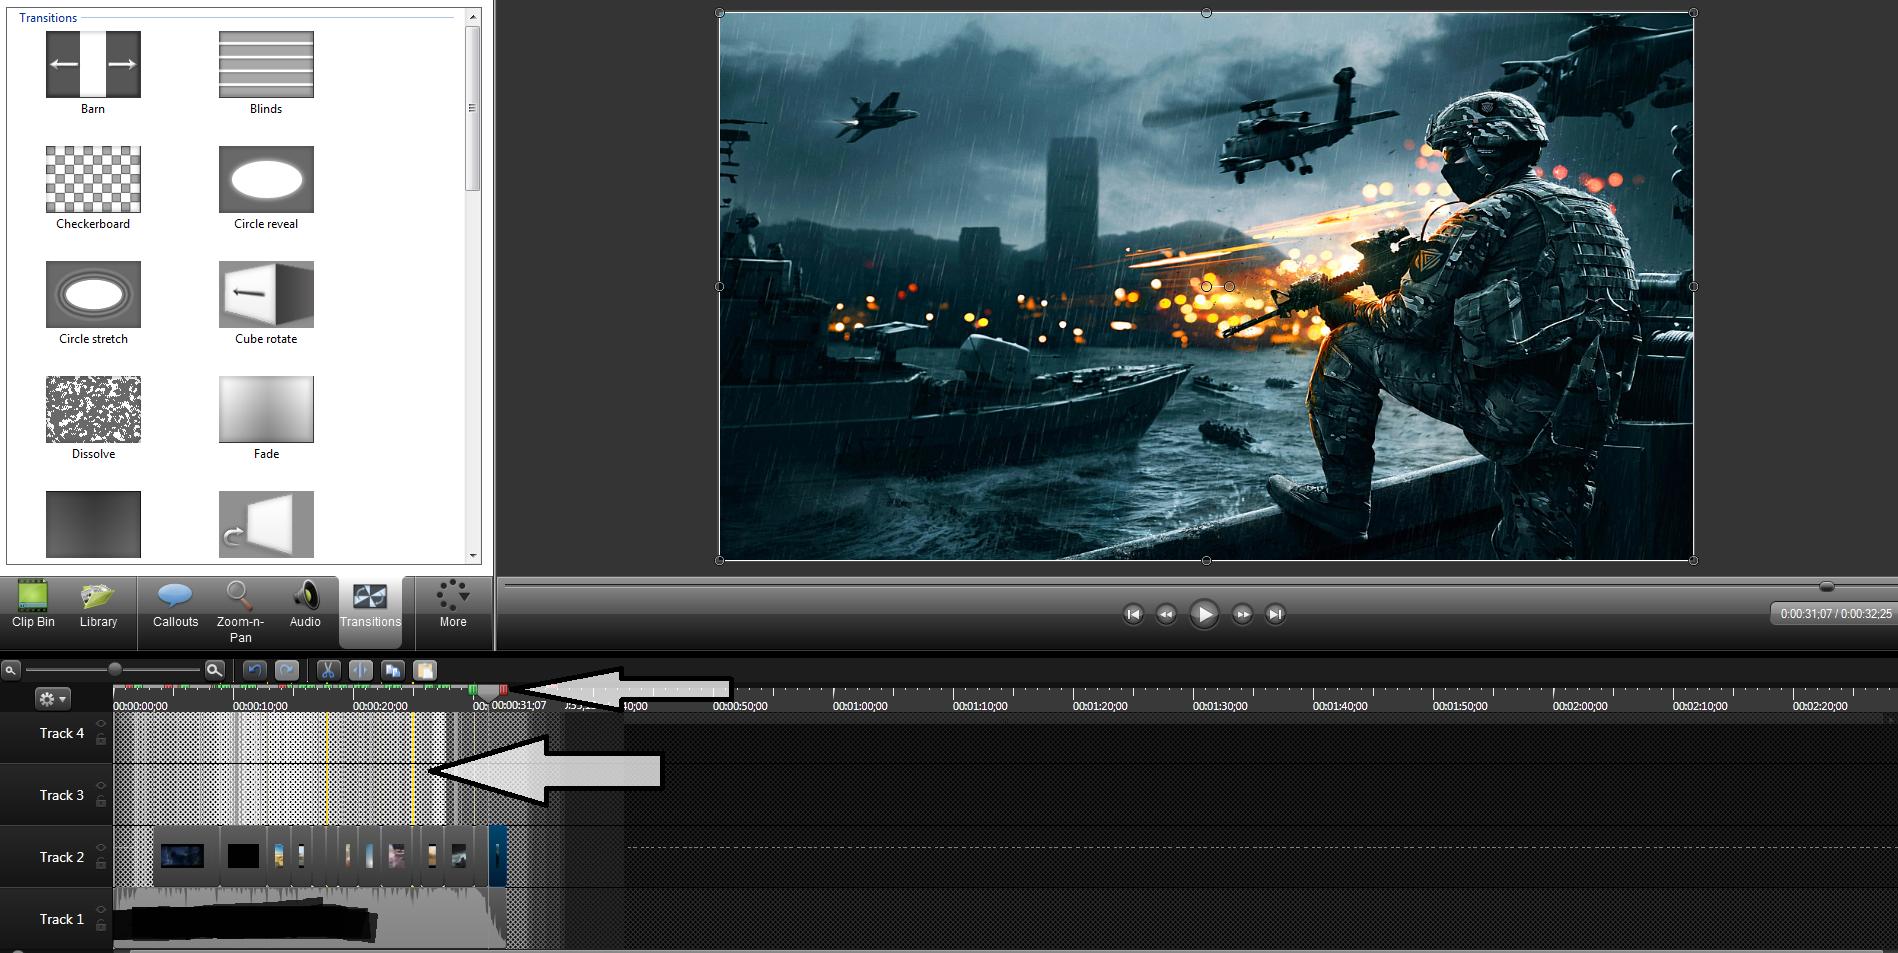Play the video preview
The height and width of the screenshot is (953, 1898).
(1204, 614)
